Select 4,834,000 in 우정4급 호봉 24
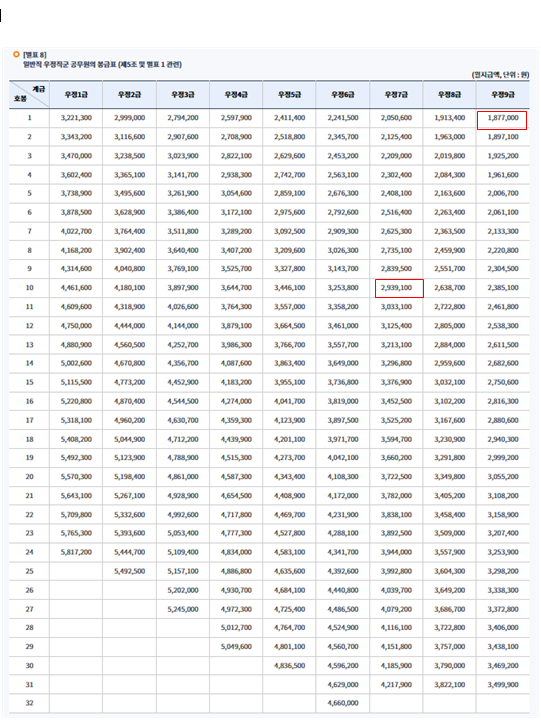 (236, 552)
